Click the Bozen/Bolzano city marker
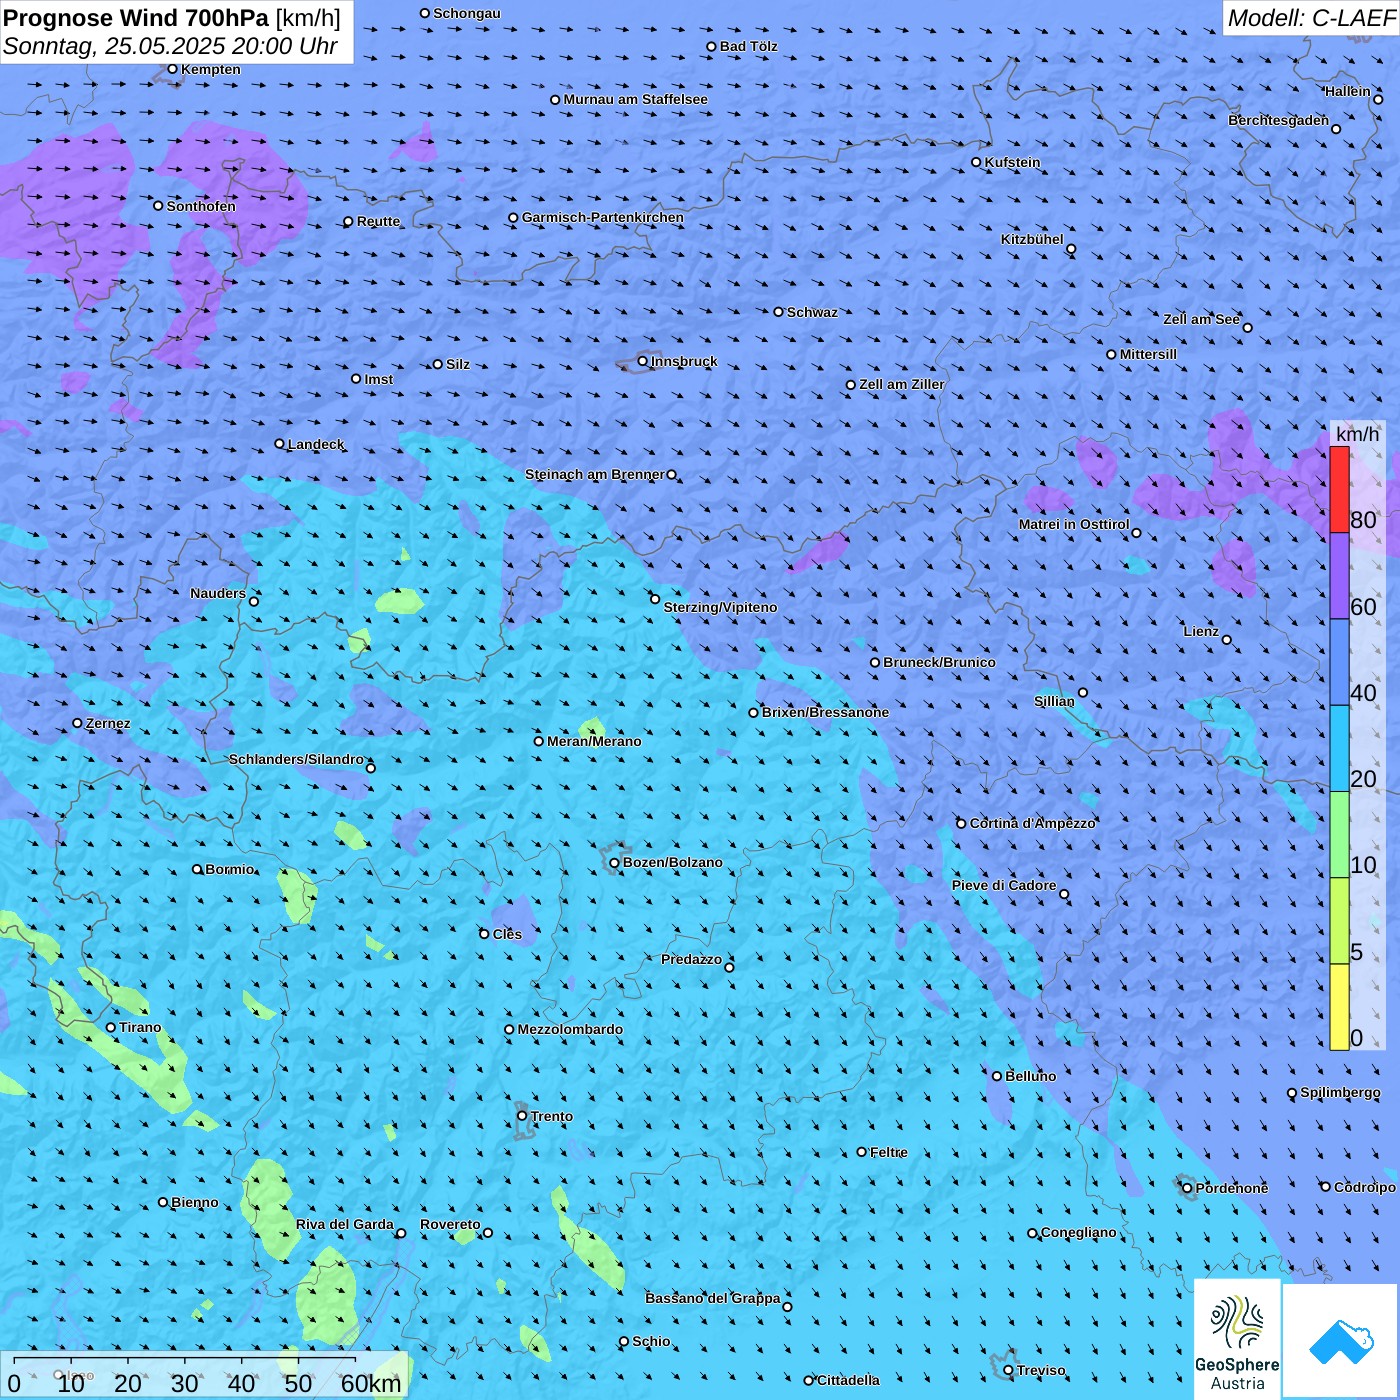The height and width of the screenshot is (1400, 1400). (614, 863)
